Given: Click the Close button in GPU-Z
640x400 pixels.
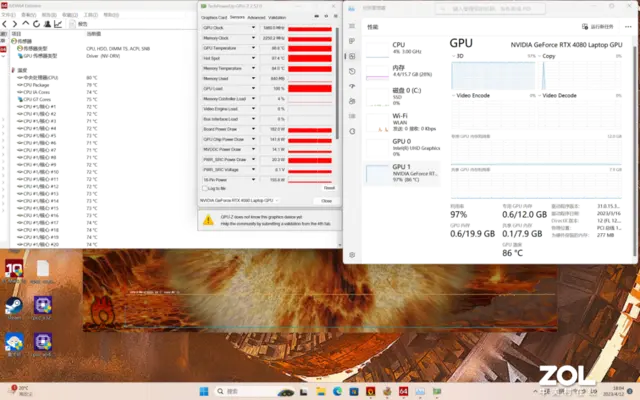Looking at the screenshot, I should point(327,201).
